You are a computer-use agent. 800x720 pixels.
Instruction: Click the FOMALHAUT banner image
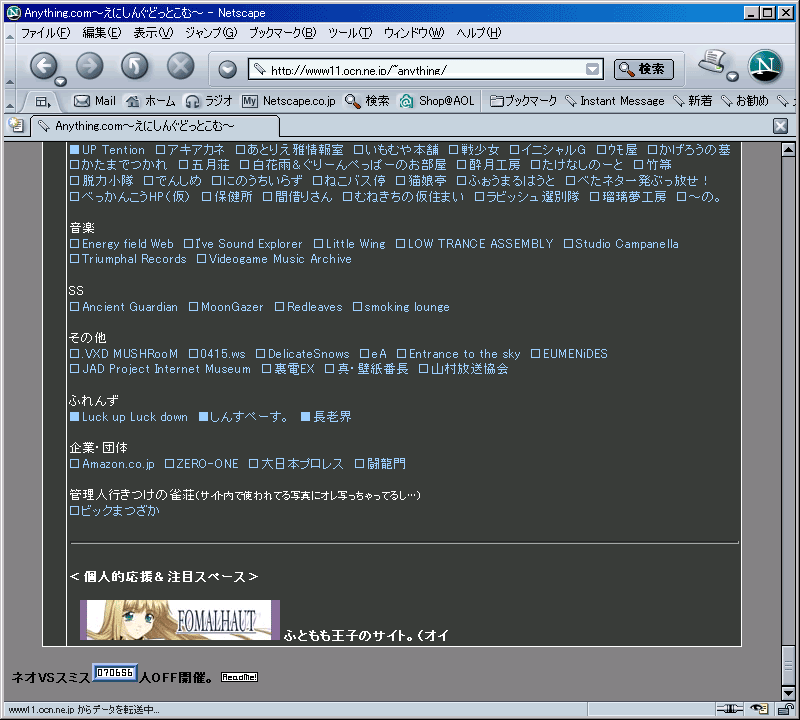coord(180,620)
